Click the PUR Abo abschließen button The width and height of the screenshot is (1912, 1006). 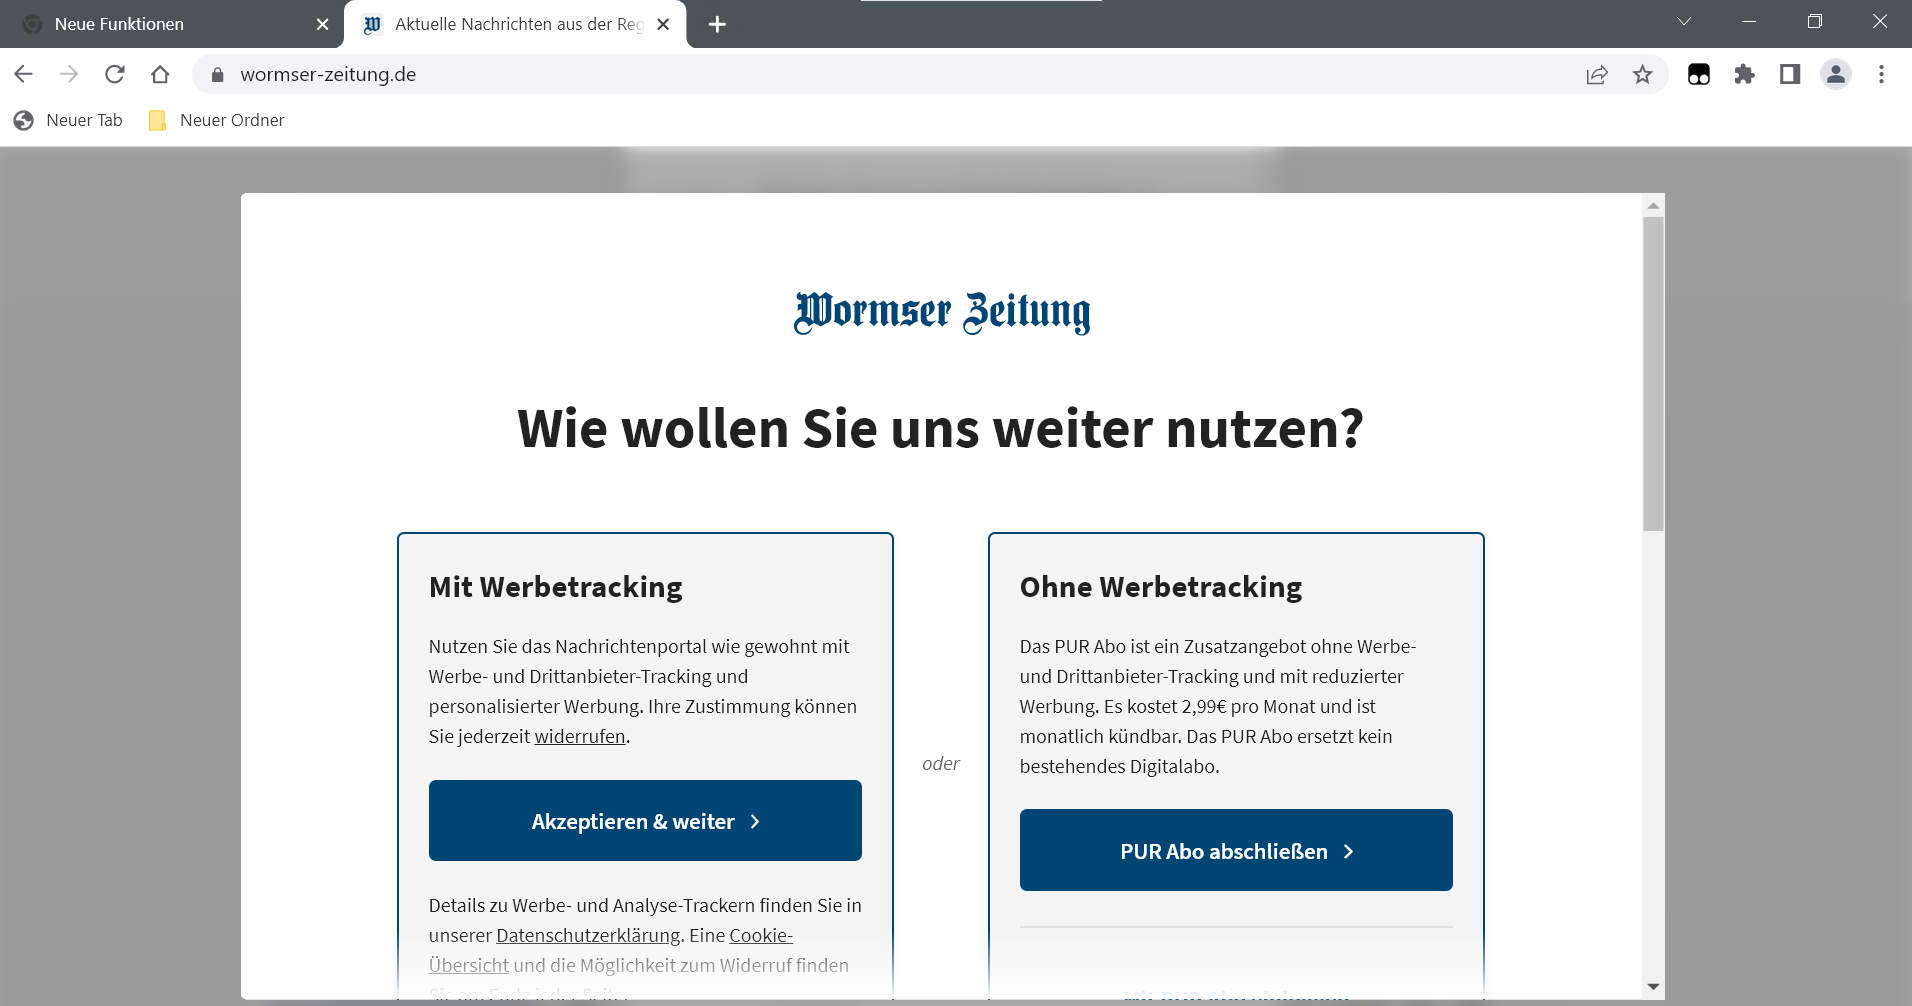pyautogui.click(x=1236, y=850)
